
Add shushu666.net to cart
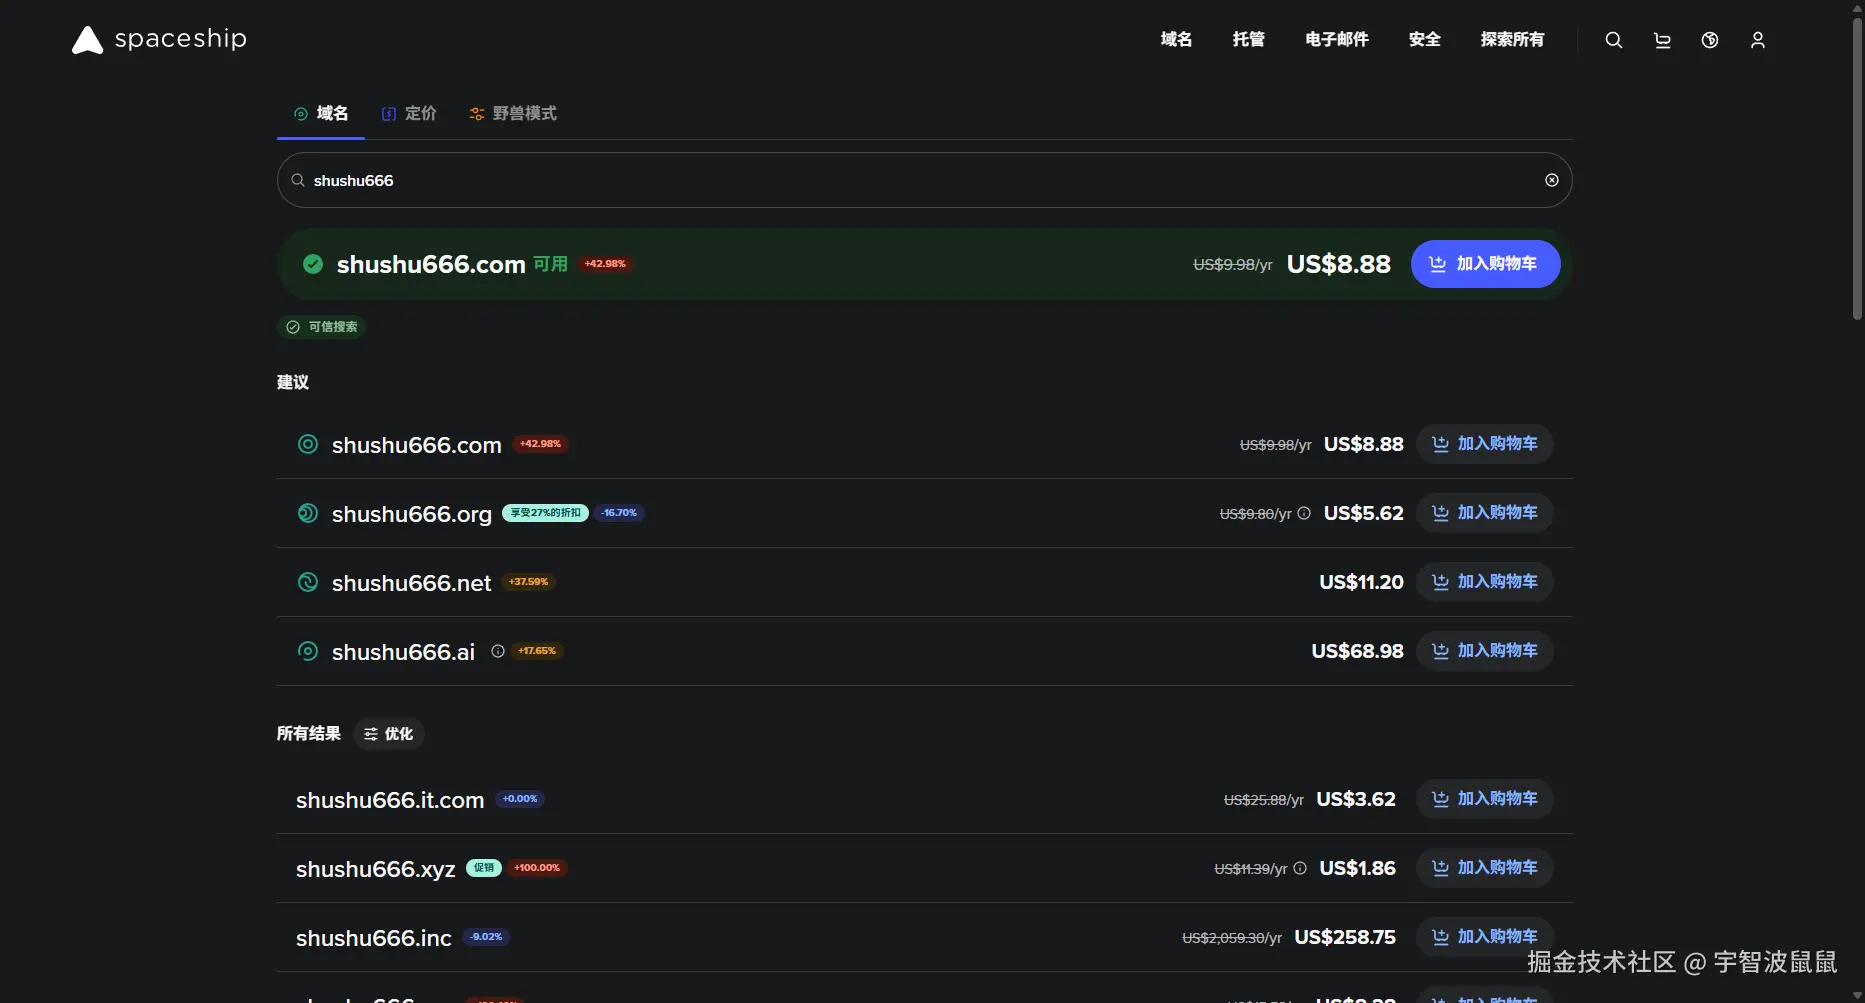1484,582
